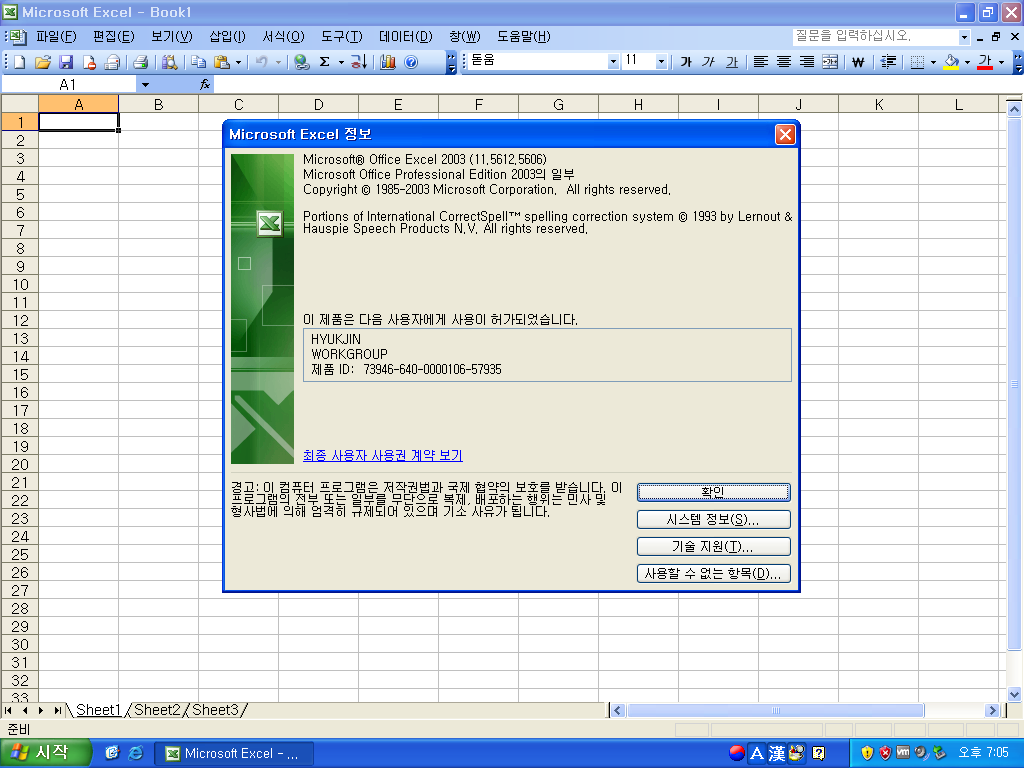Open the Name Box dropdown arrow
Screen dimensions: 1024x768
click(x=145, y=84)
